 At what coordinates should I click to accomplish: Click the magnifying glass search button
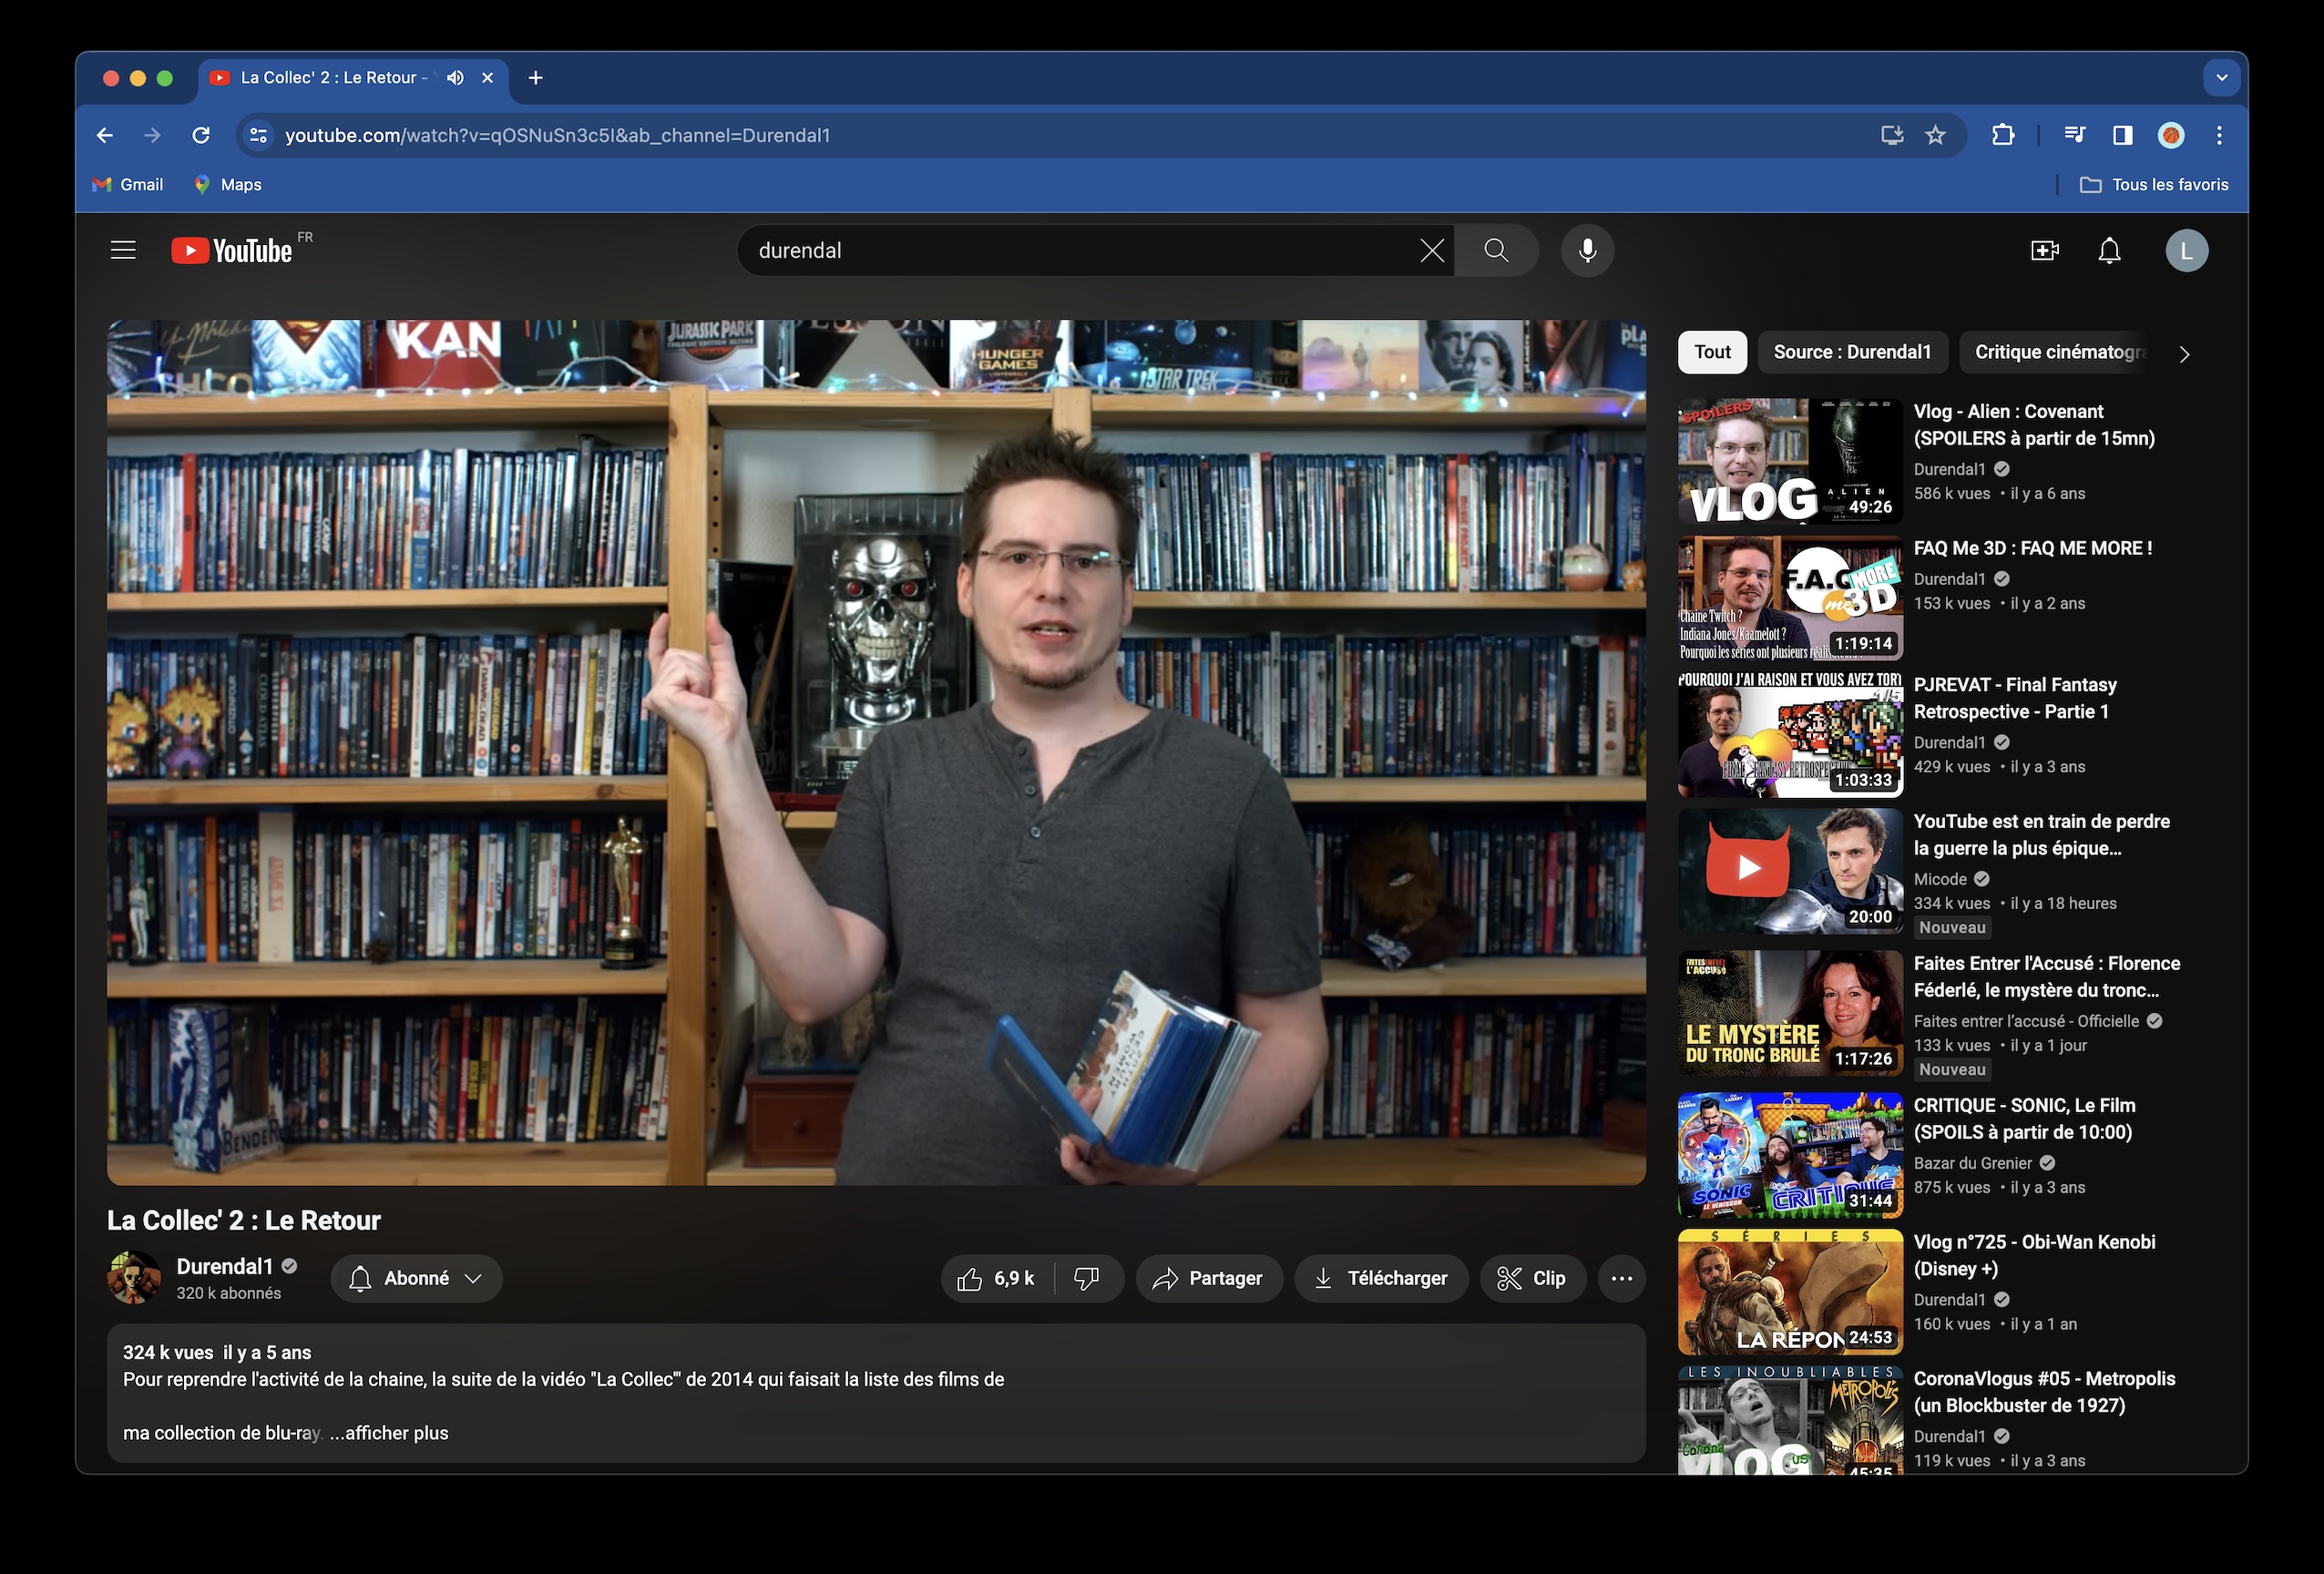[x=1496, y=250]
